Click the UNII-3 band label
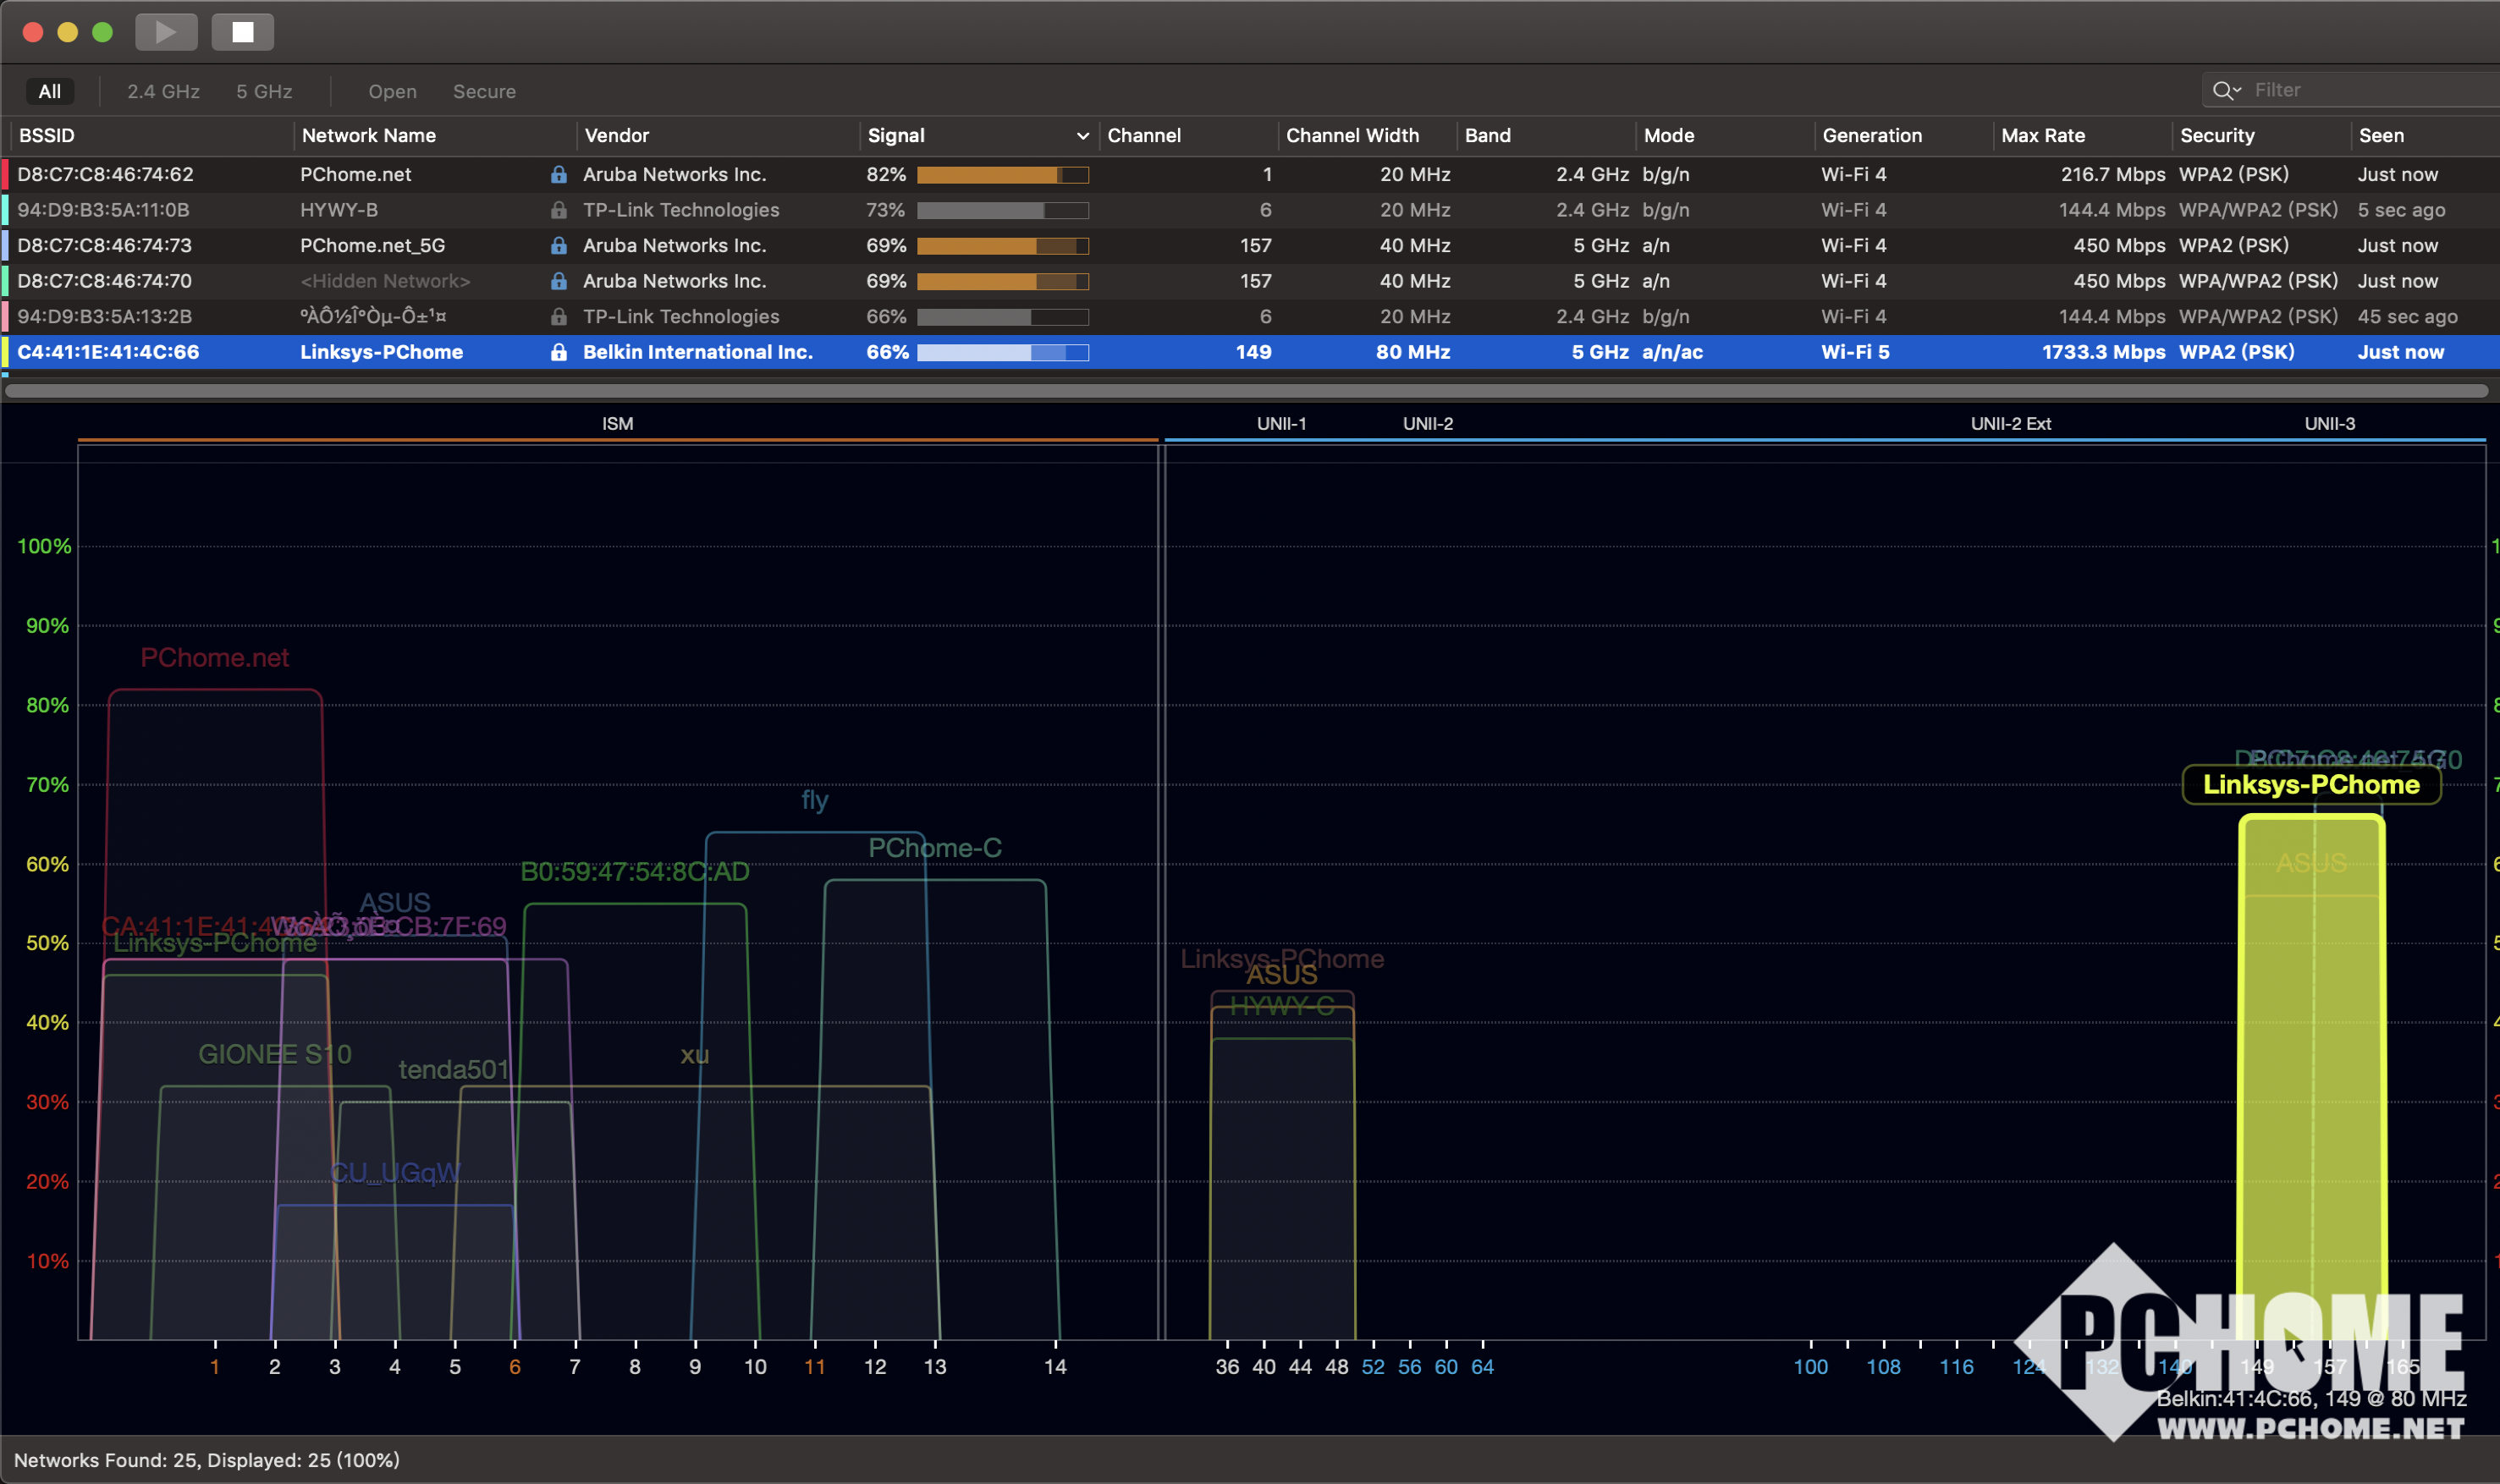The width and height of the screenshot is (2500, 1484). pyautogui.click(x=2329, y=424)
